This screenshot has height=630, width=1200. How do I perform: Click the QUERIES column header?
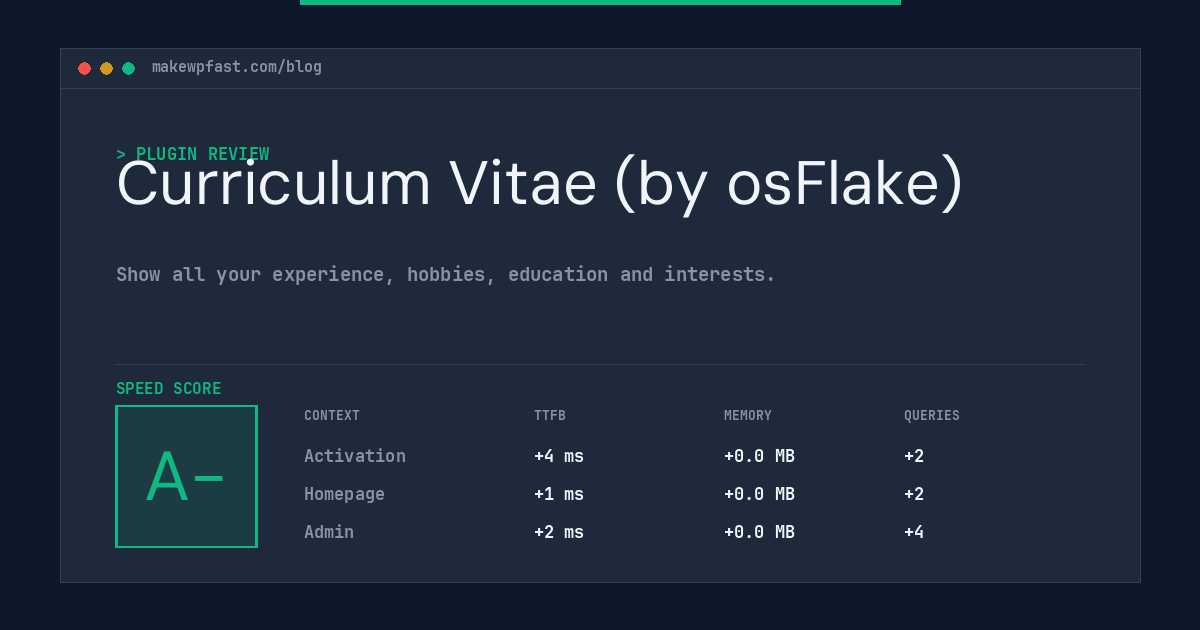(932, 415)
